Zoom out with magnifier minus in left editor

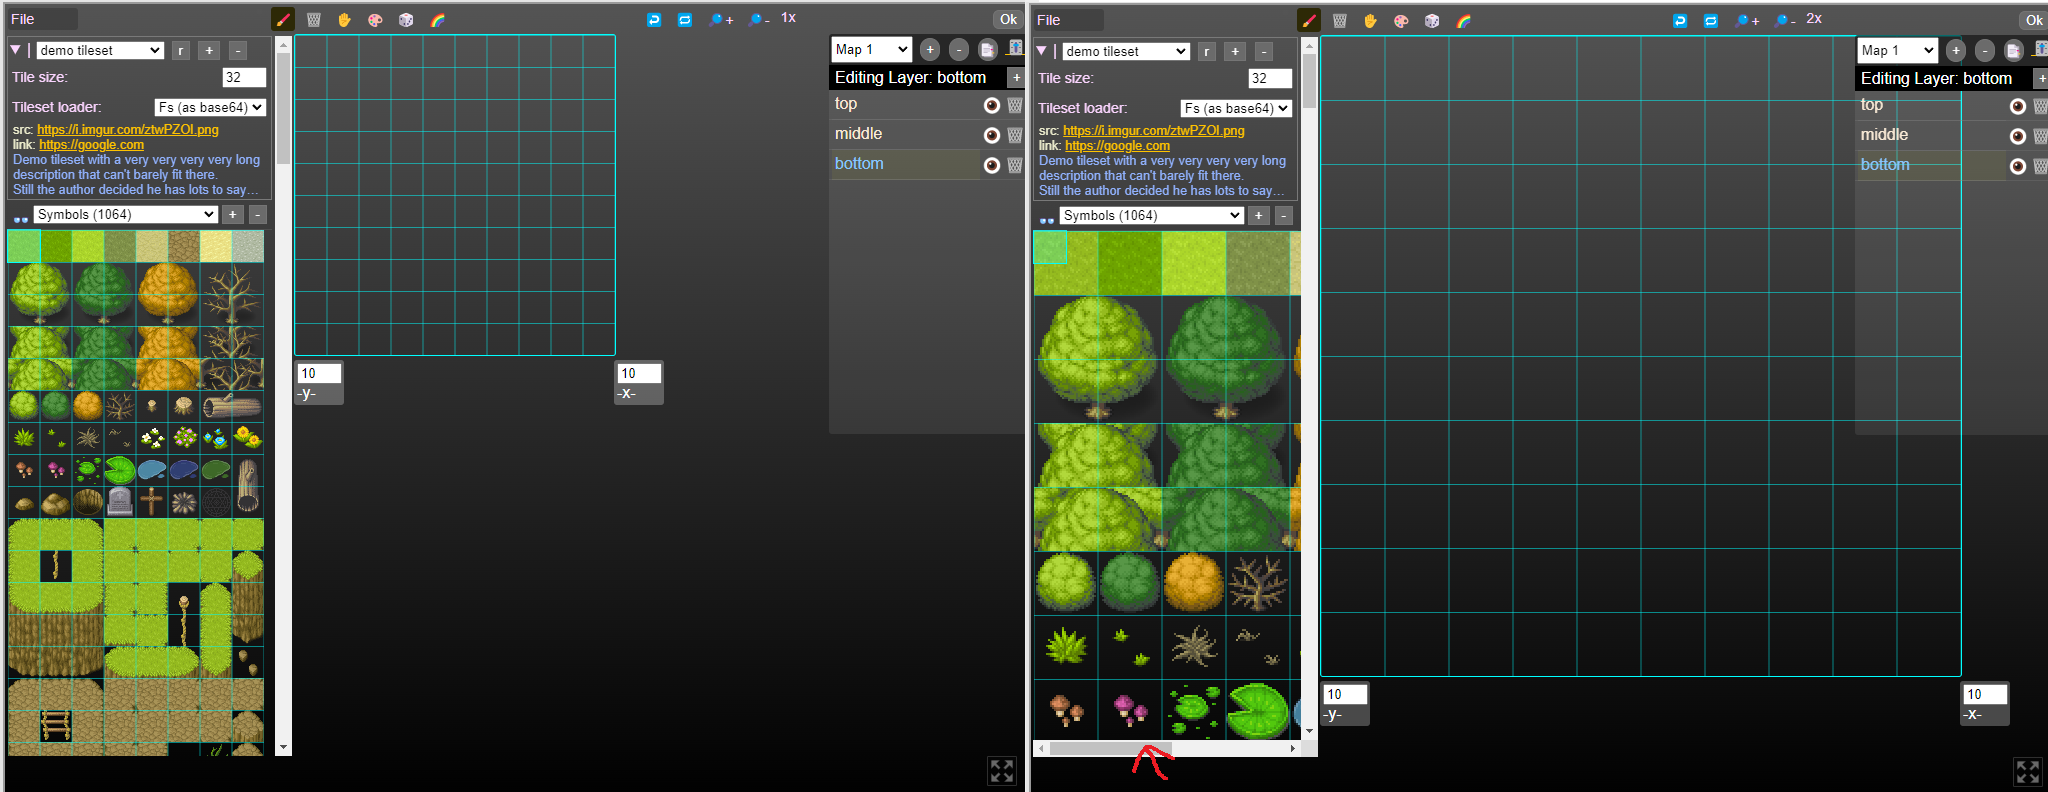tap(759, 20)
